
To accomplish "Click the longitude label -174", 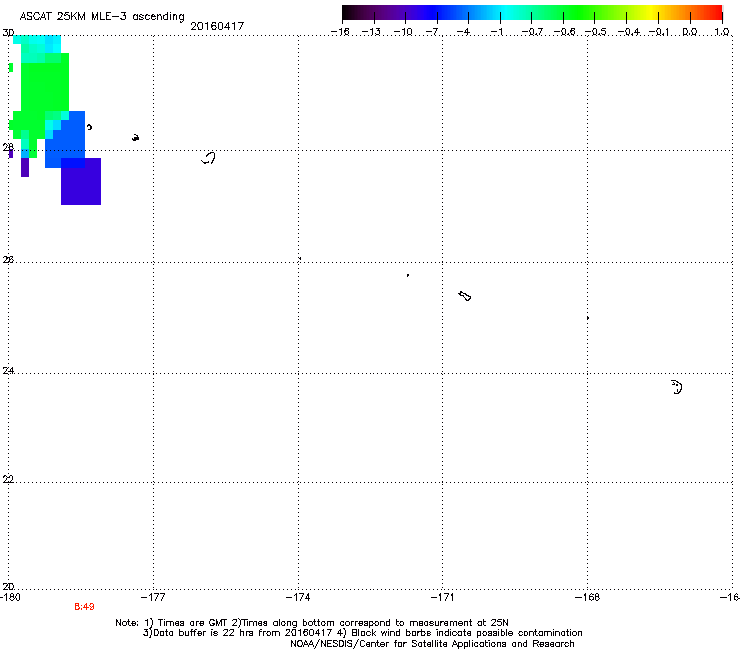I will (298, 597).
